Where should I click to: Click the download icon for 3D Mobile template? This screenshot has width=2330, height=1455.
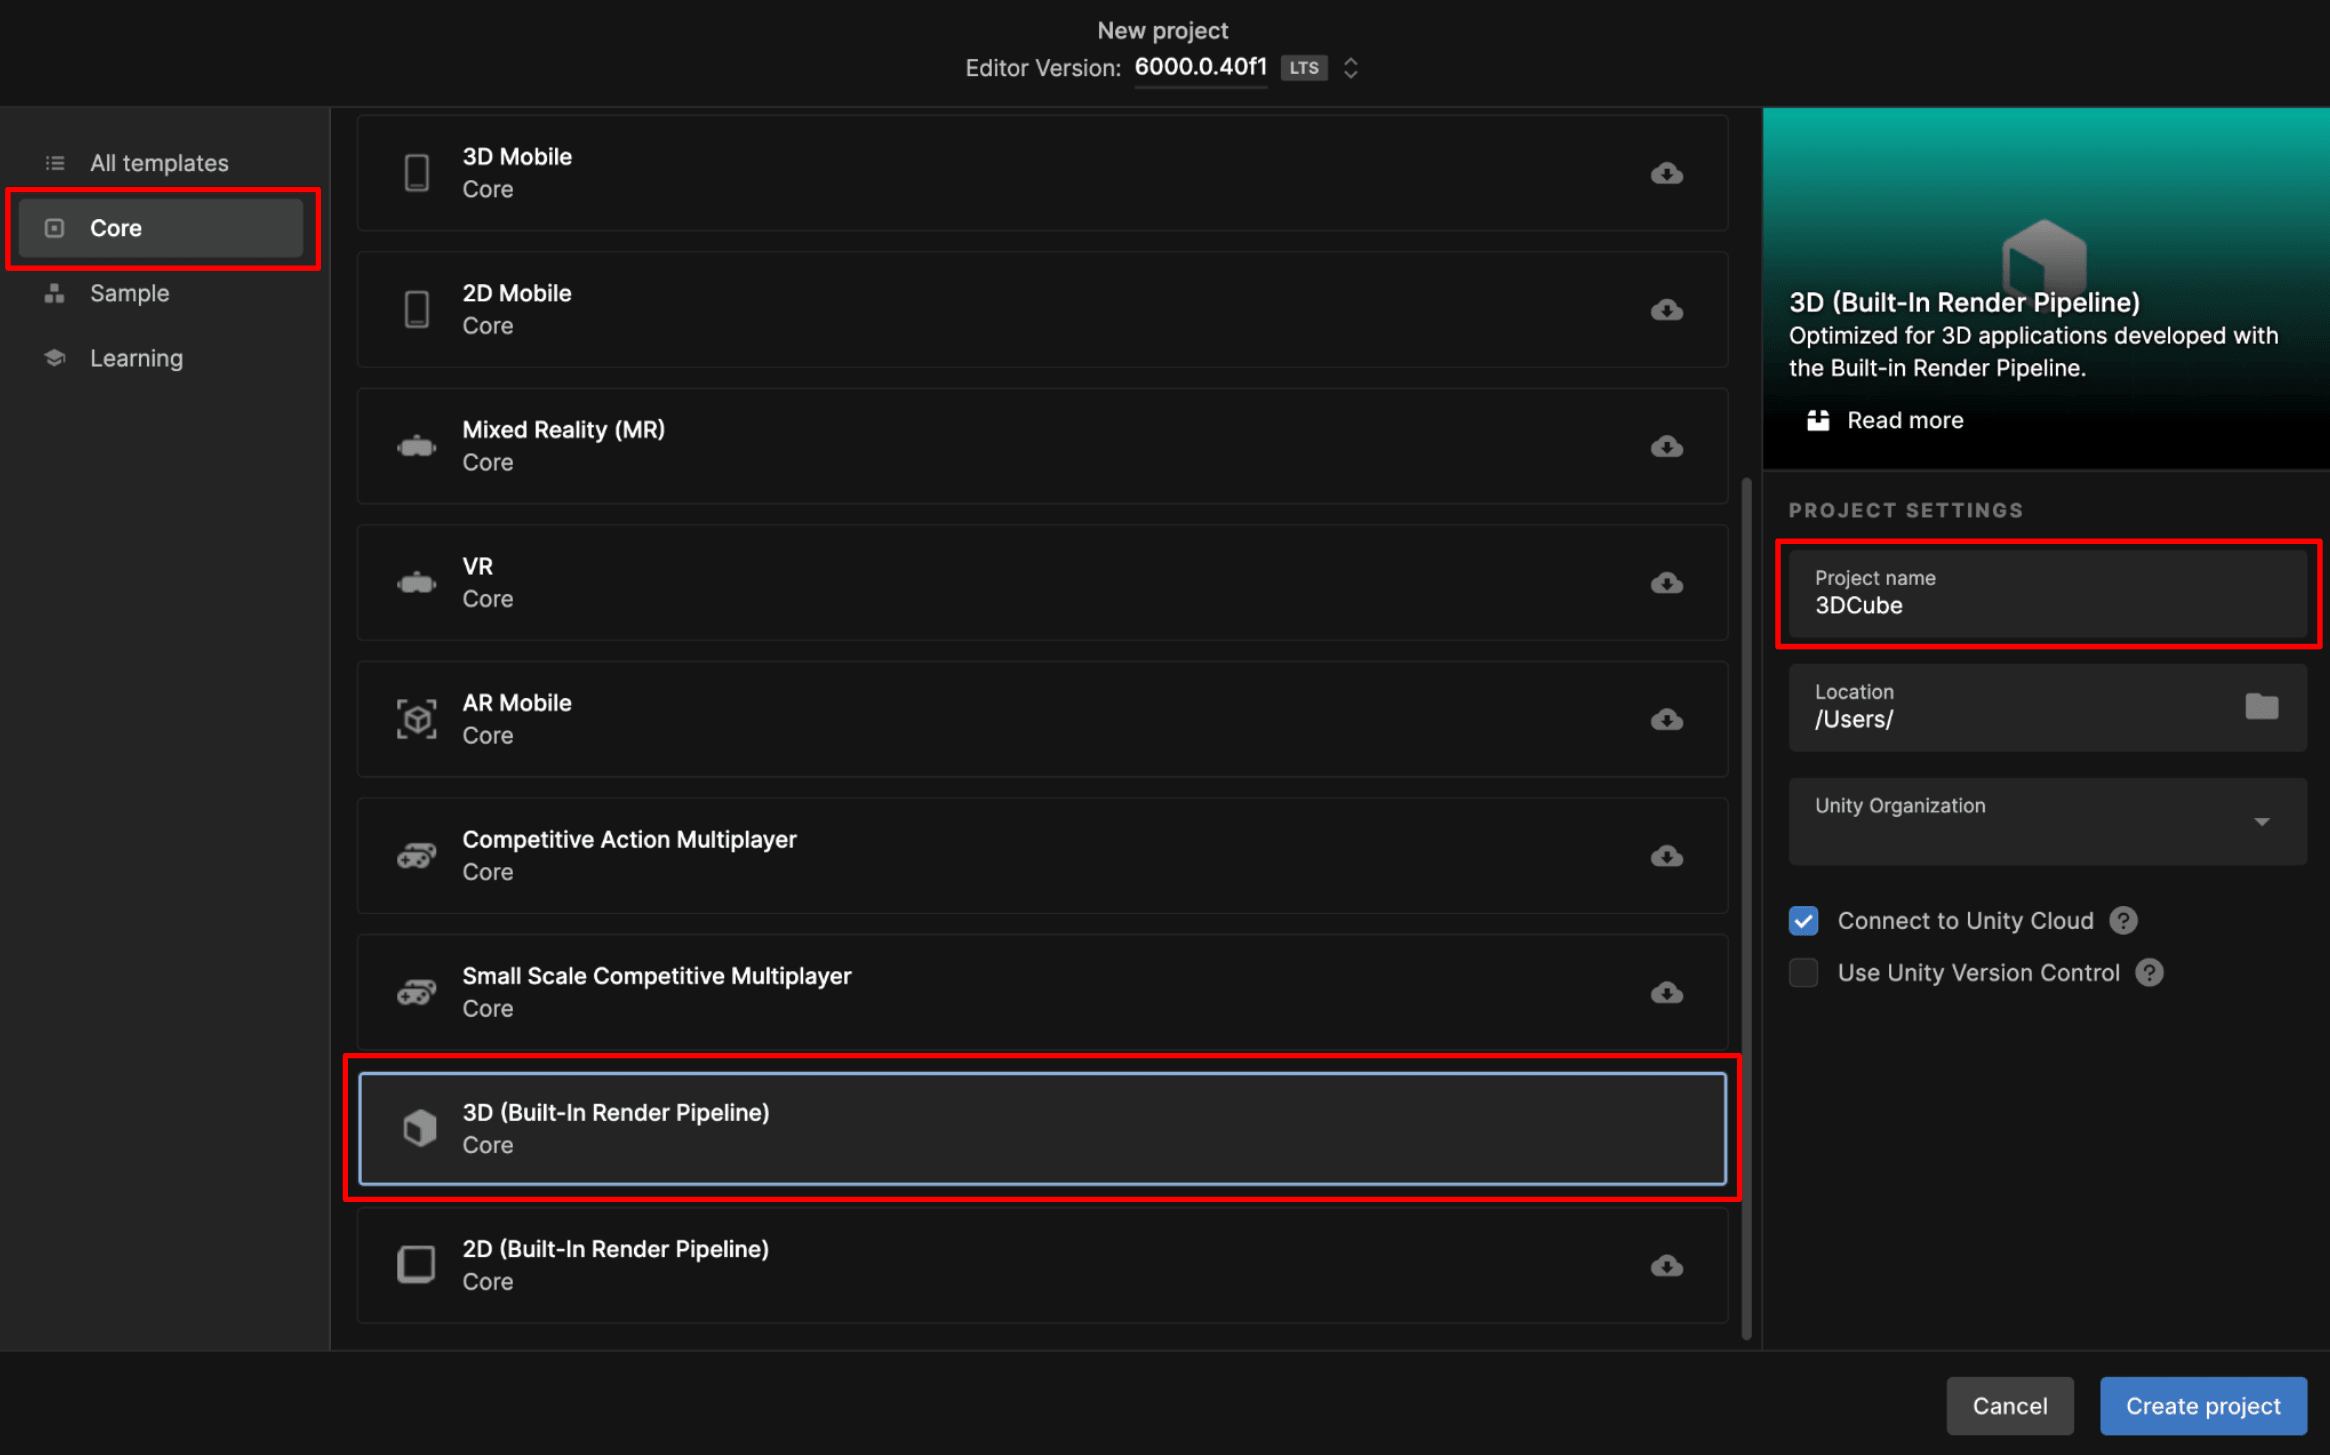tap(1666, 173)
